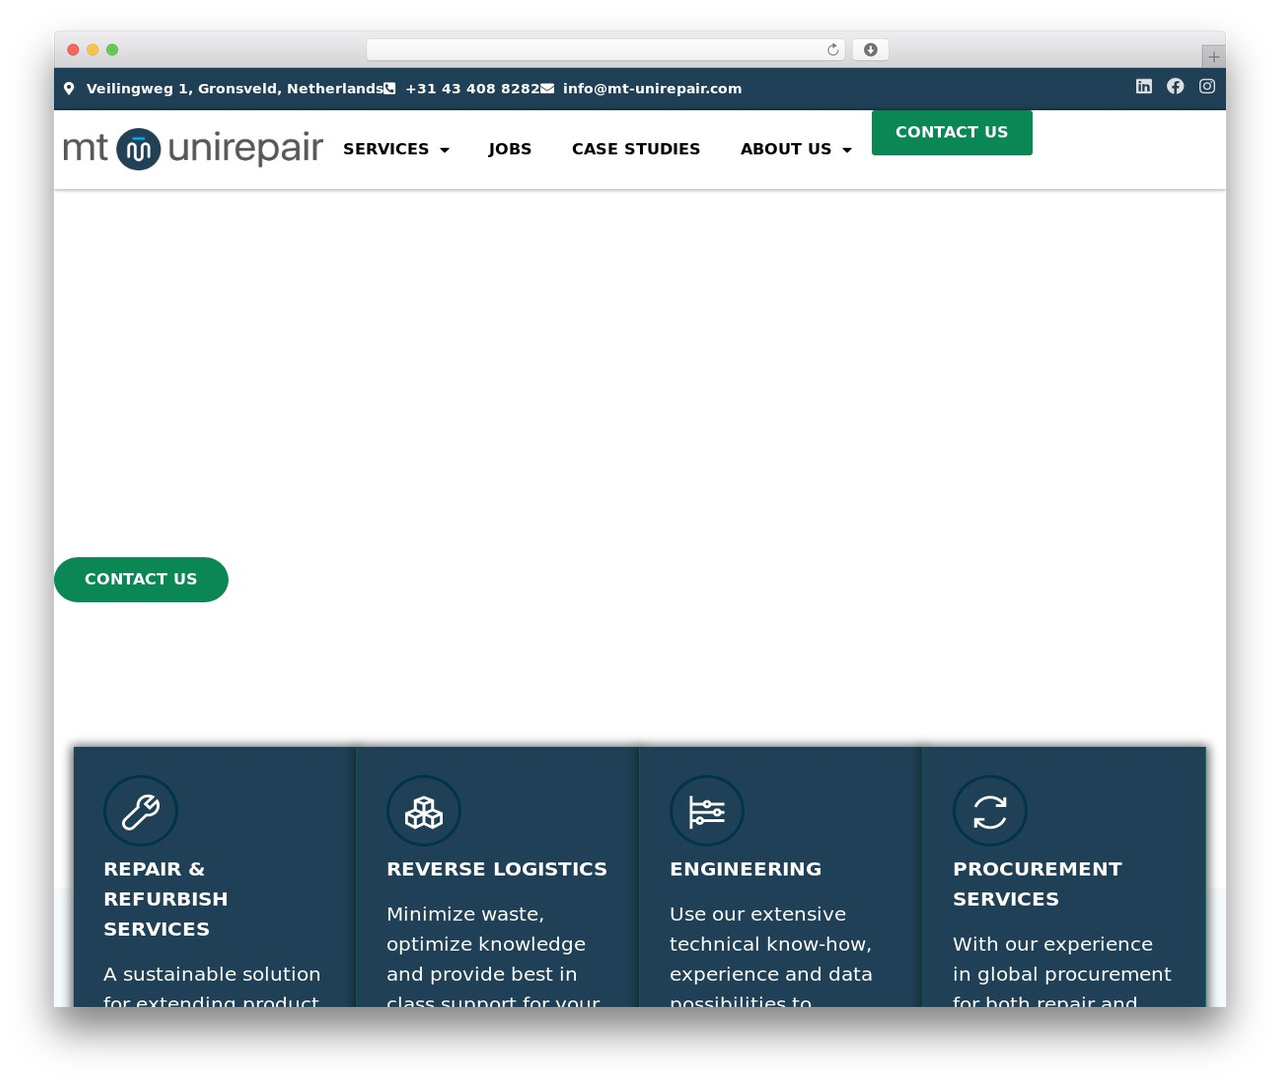Click the green fullscreen window button
This screenshot has width=1280, height=1084.
click(112, 50)
